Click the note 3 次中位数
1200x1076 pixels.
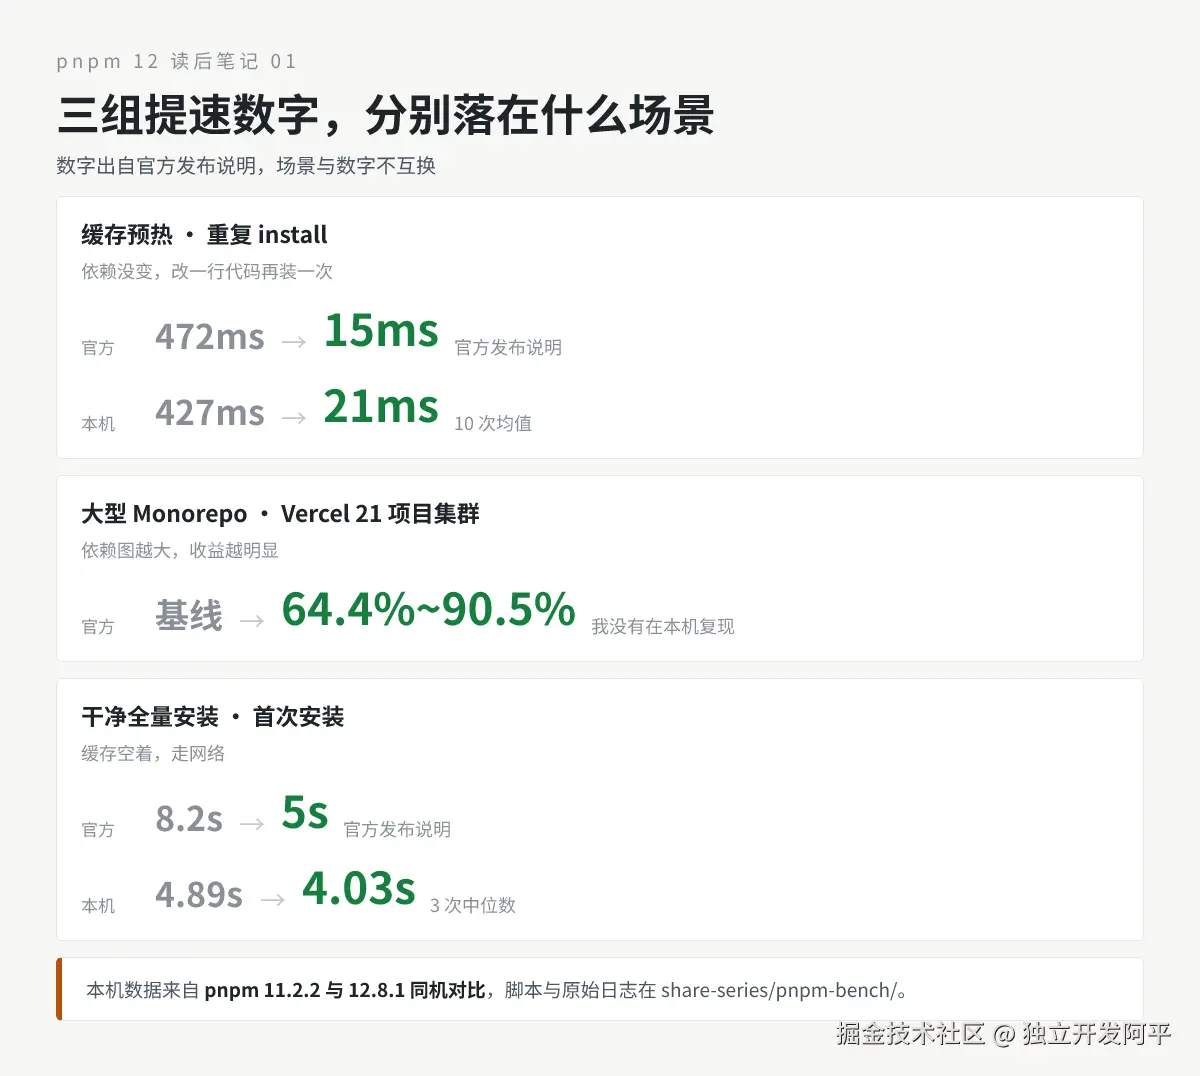[x=473, y=906]
